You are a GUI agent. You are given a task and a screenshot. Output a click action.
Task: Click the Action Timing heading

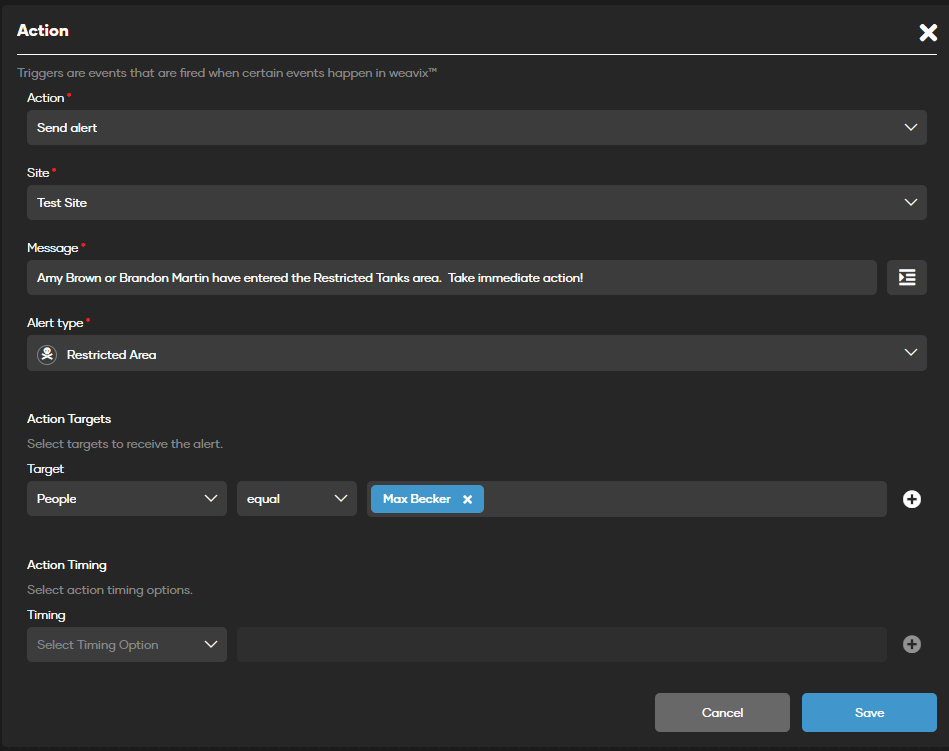pos(67,565)
